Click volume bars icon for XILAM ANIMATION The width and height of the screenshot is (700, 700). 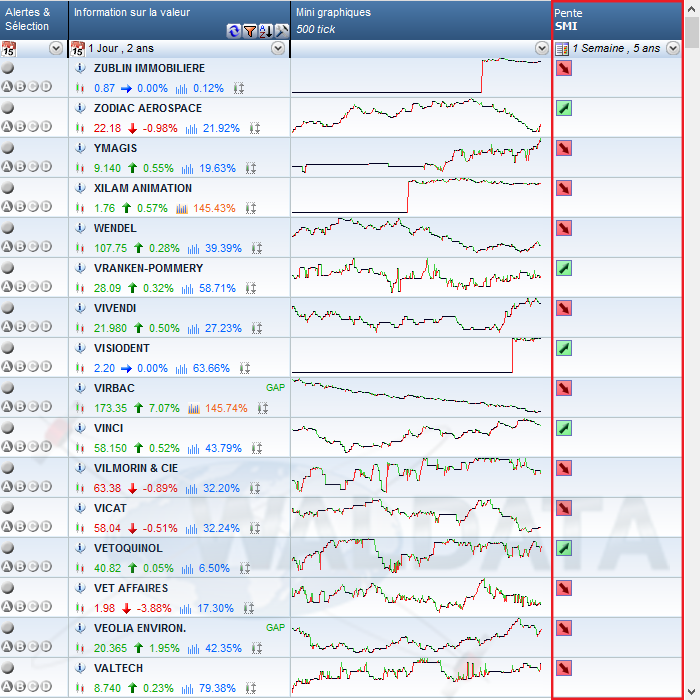182,208
